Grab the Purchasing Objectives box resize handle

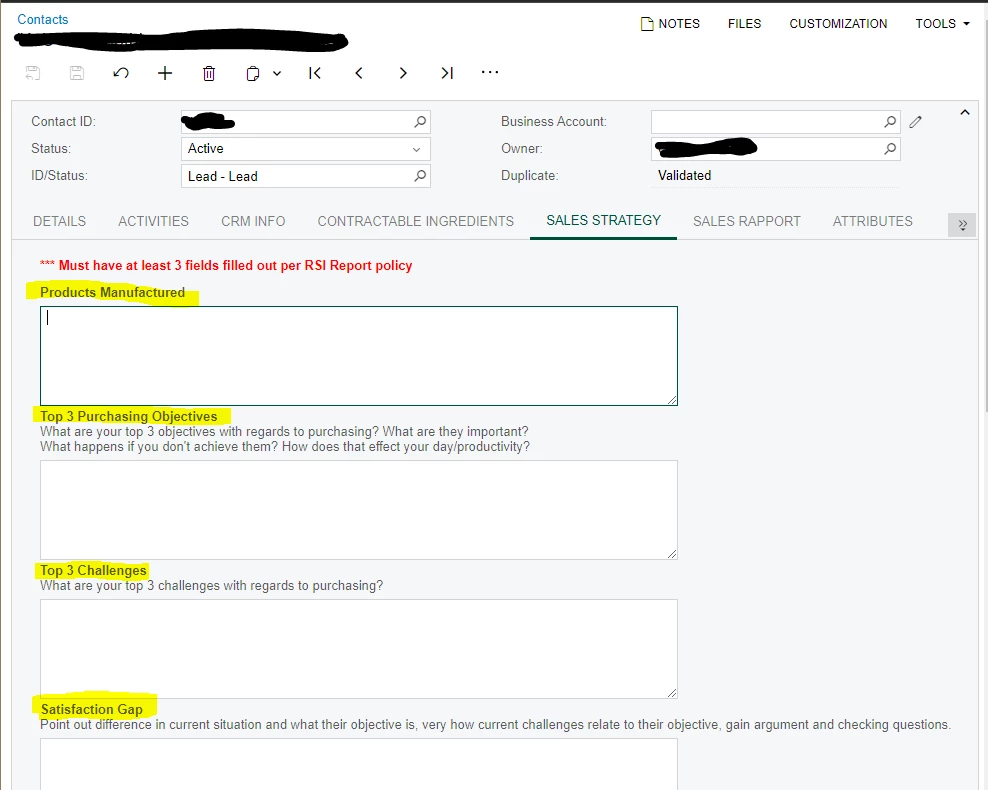pyautogui.click(x=672, y=554)
